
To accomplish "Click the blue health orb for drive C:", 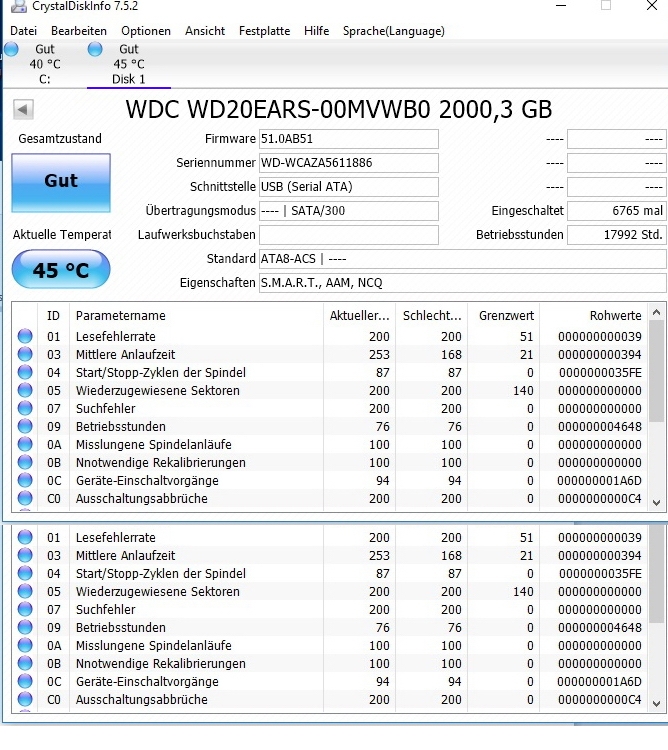I will pos(11,49).
